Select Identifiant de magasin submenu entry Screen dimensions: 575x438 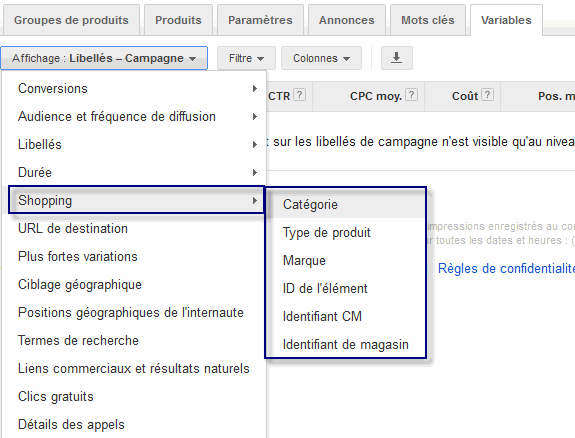345,344
